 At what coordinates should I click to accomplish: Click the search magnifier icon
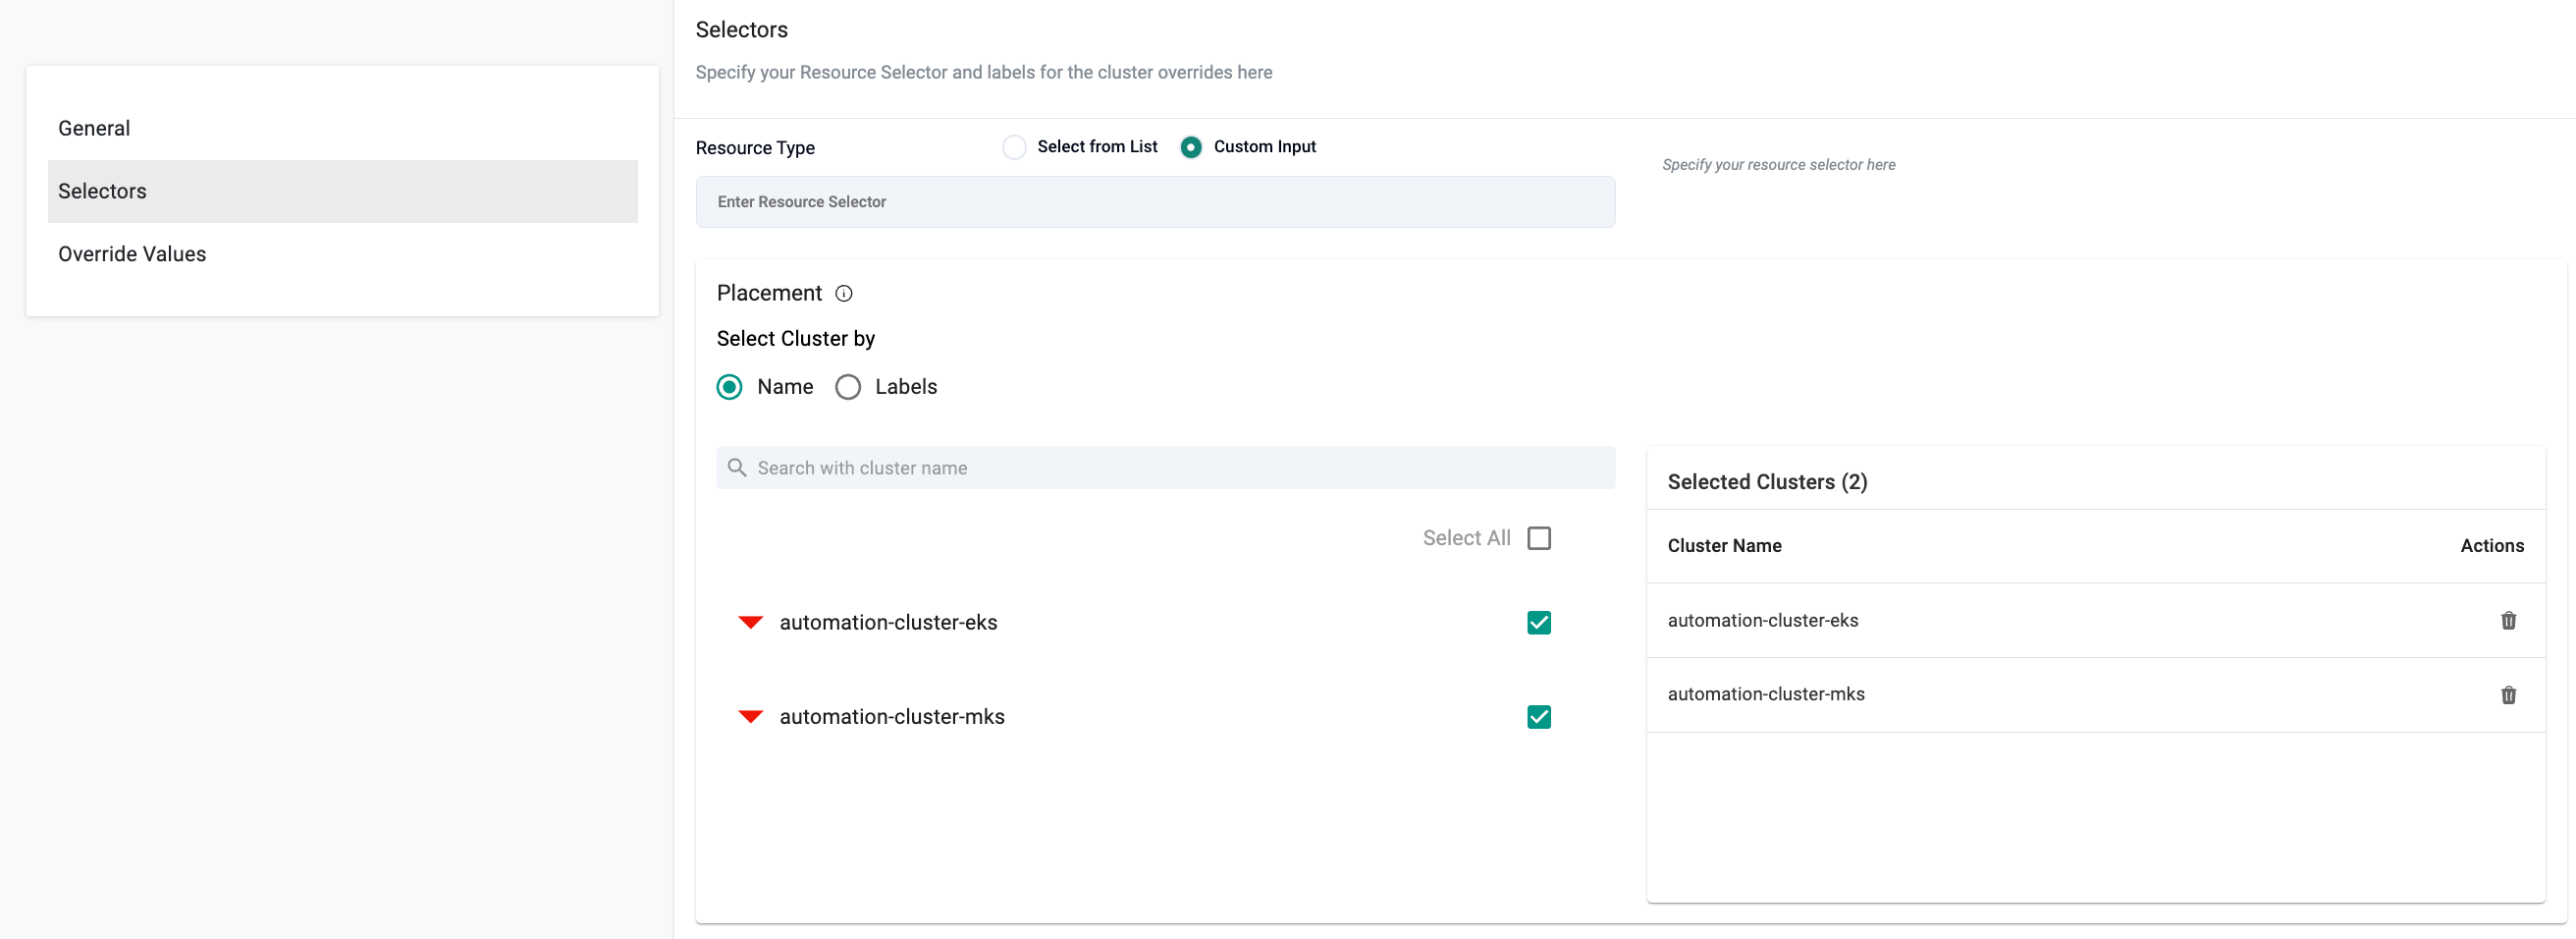[x=737, y=468]
